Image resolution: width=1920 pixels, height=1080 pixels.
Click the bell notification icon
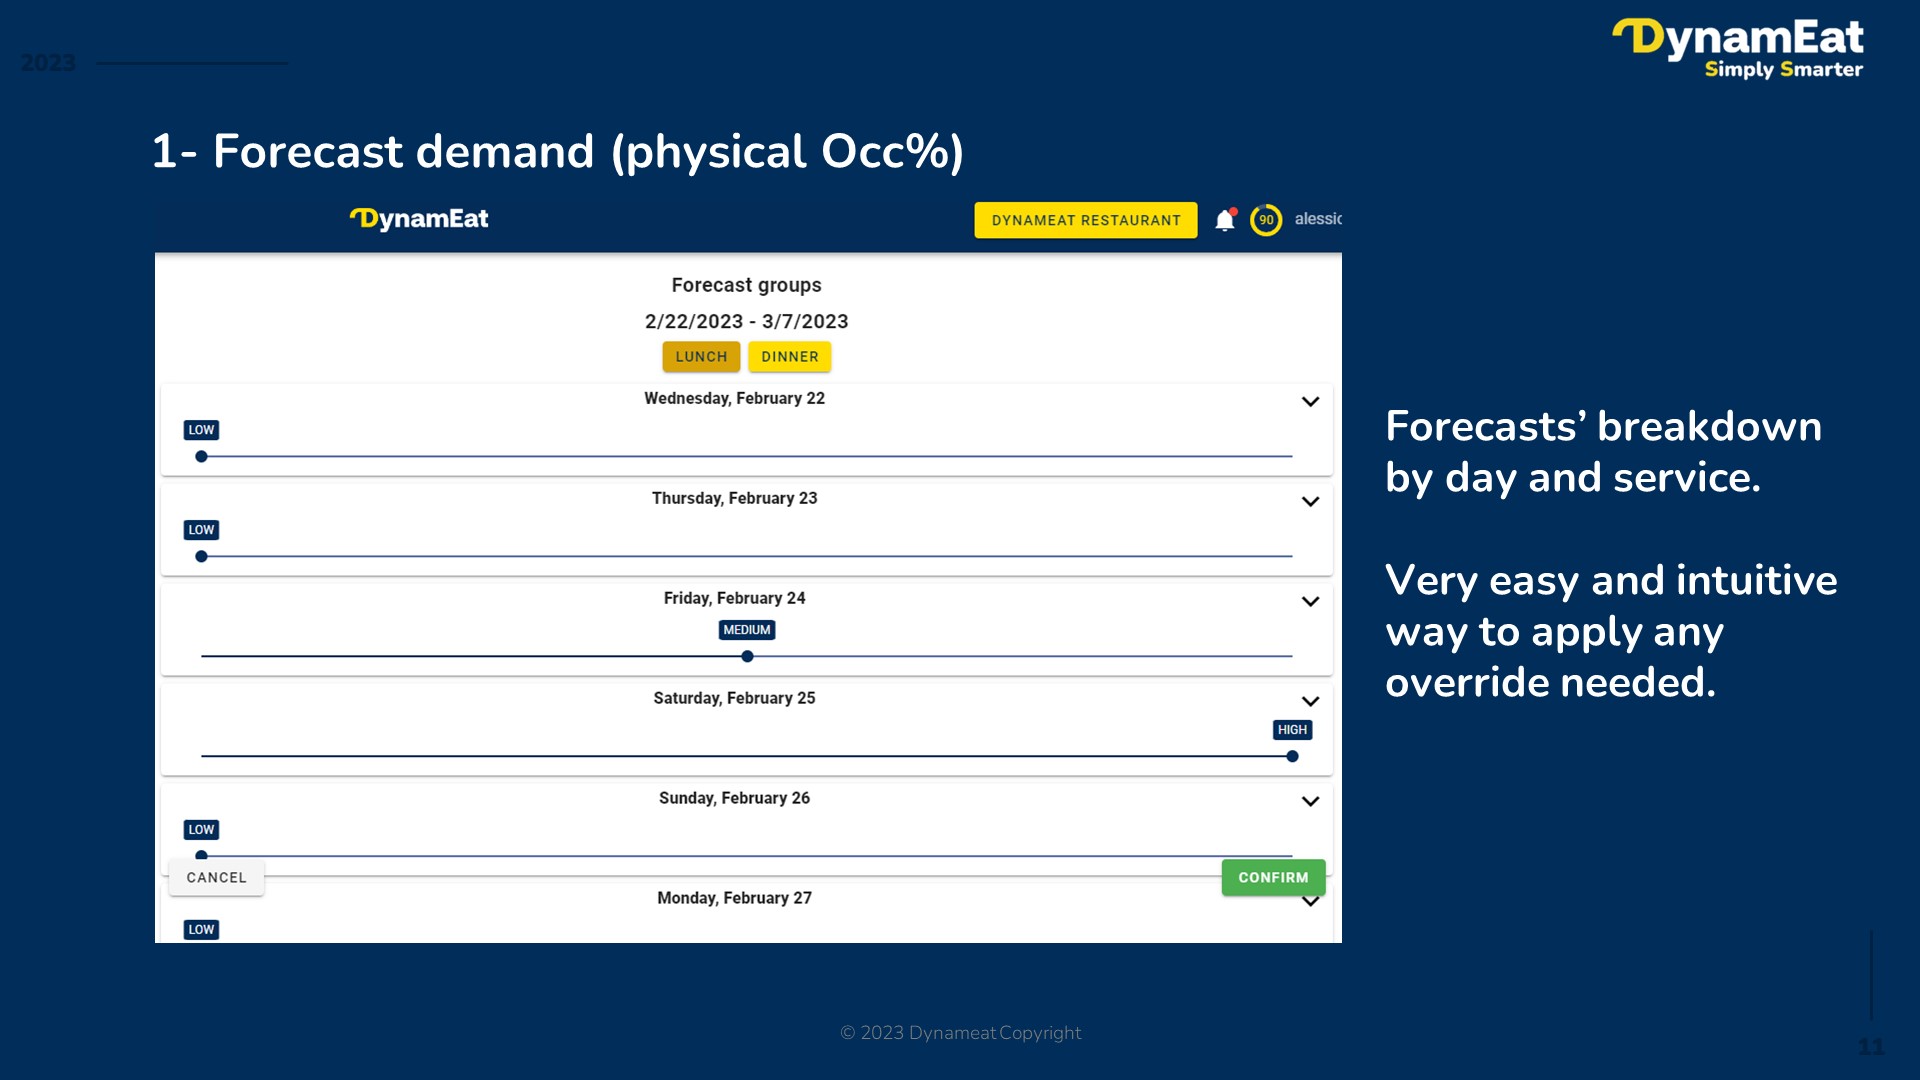pyautogui.click(x=1222, y=218)
